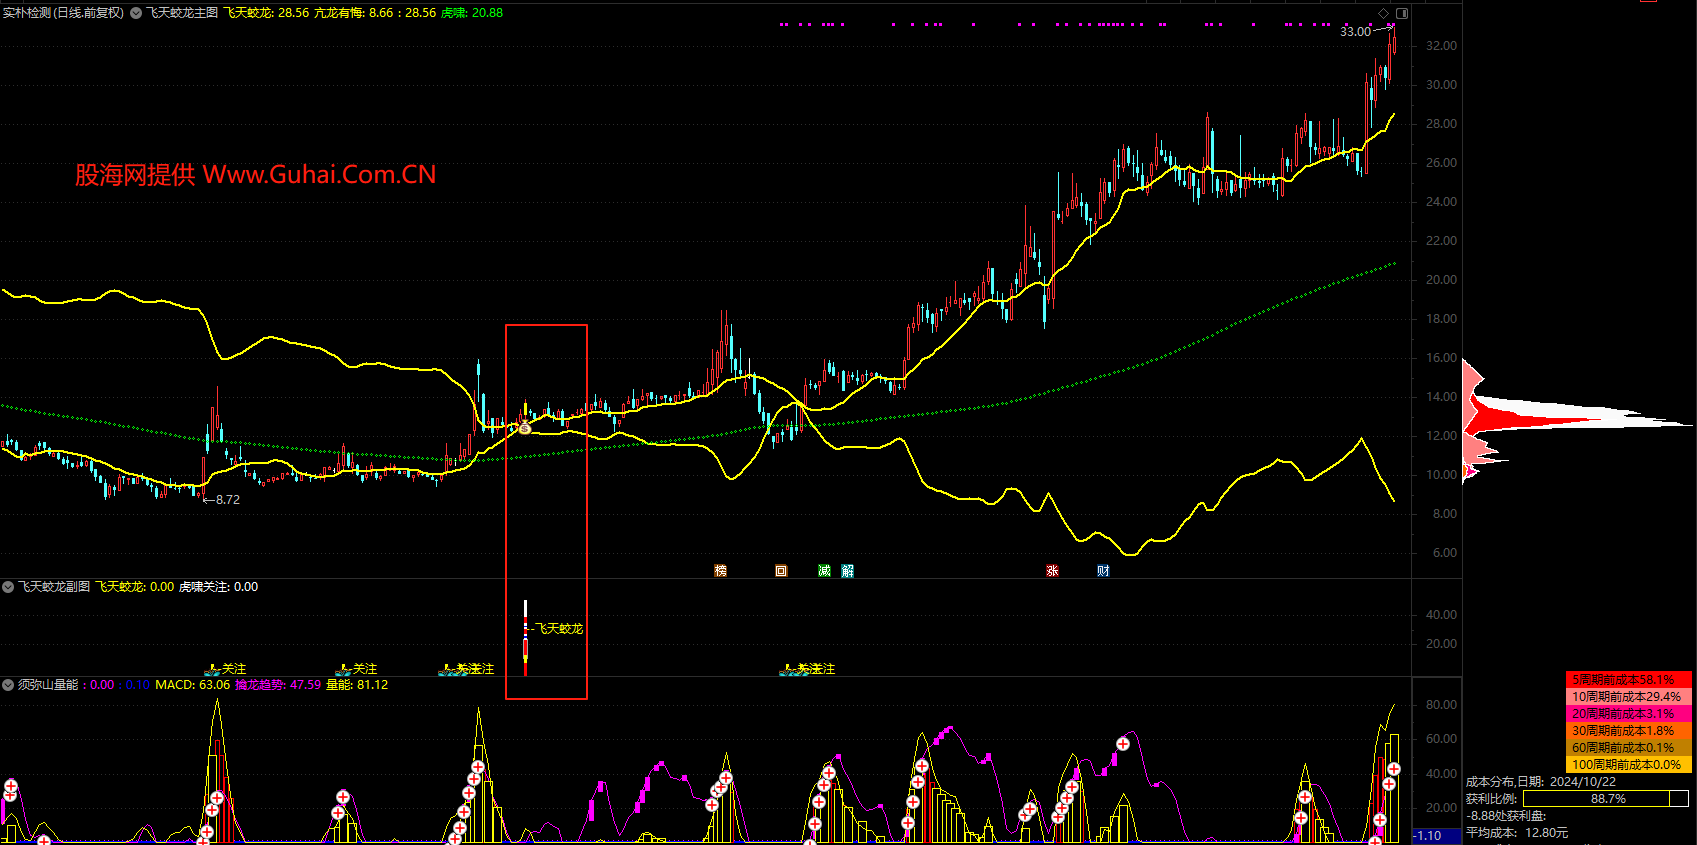Click the 8.72 low price label
Viewport: 1697px width, 845px height.
(228, 500)
